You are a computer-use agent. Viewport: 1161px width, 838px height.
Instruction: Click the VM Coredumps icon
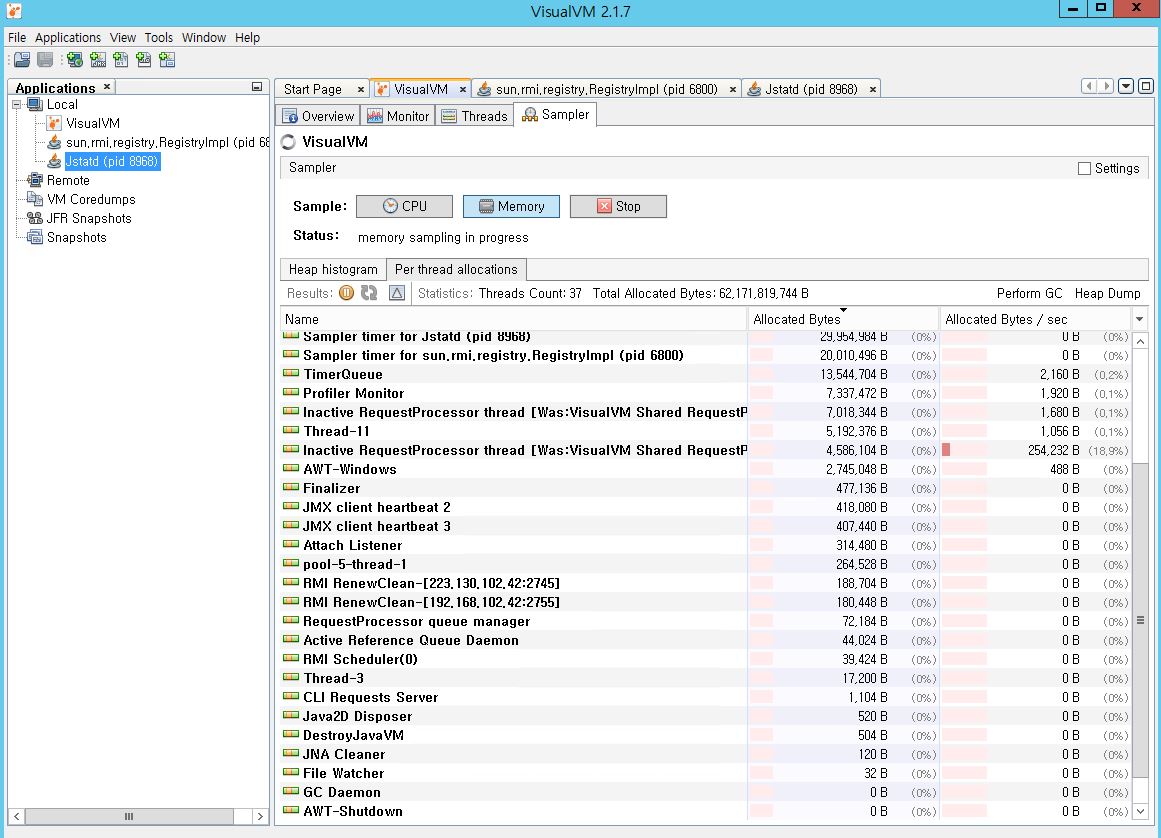[x=35, y=199]
